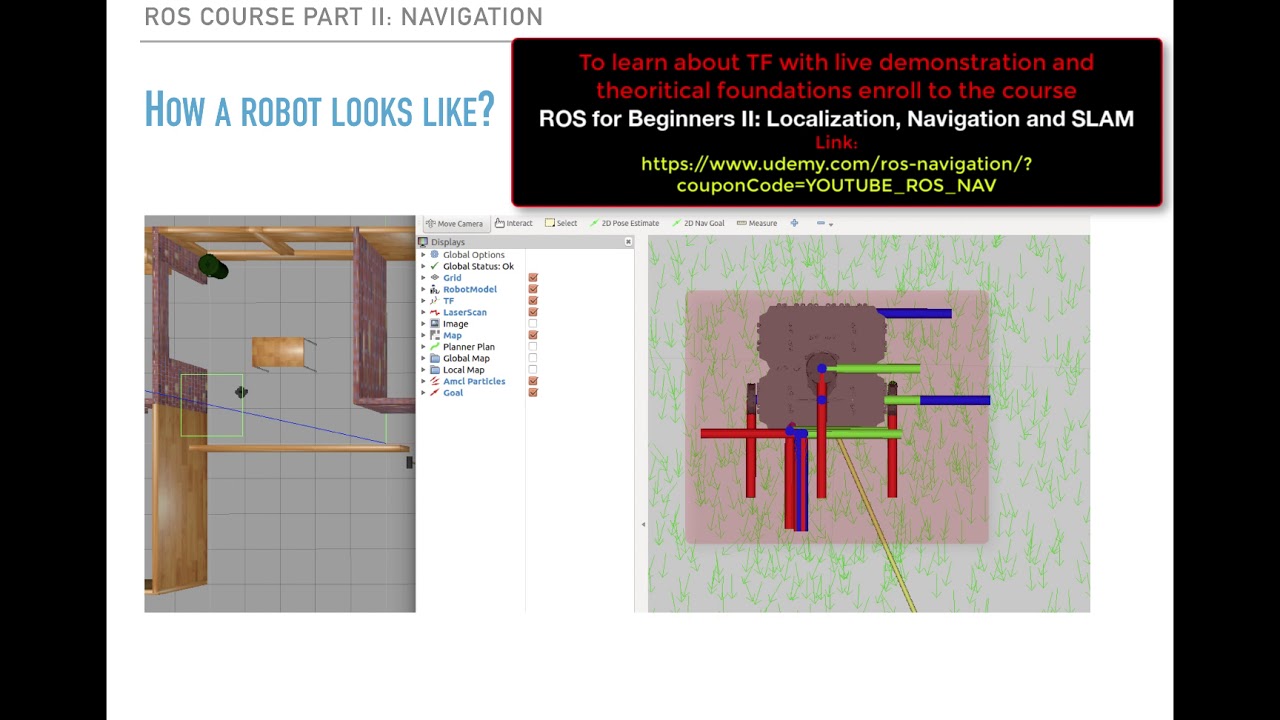
Task: Select the LaserScan display name
Action: click(x=465, y=312)
